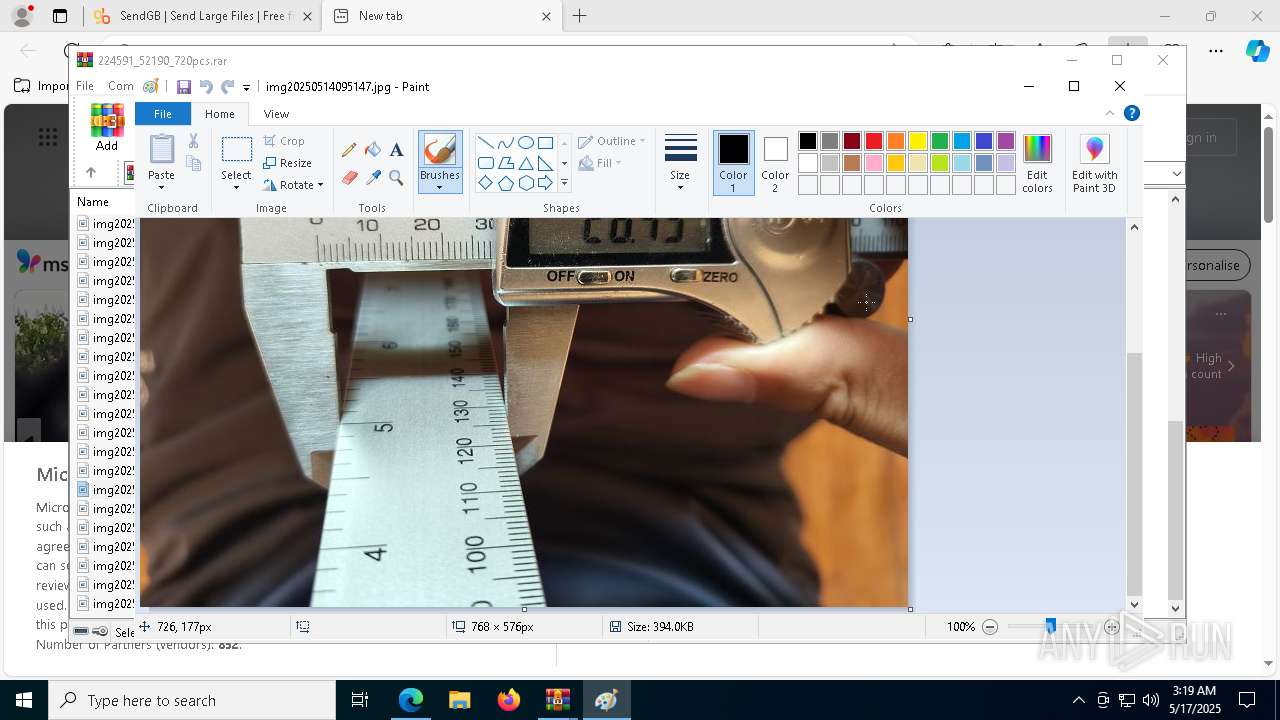Open Paint Help question mark icon
Image resolution: width=1280 pixels, height=720 pixels.
(1132, 113)
